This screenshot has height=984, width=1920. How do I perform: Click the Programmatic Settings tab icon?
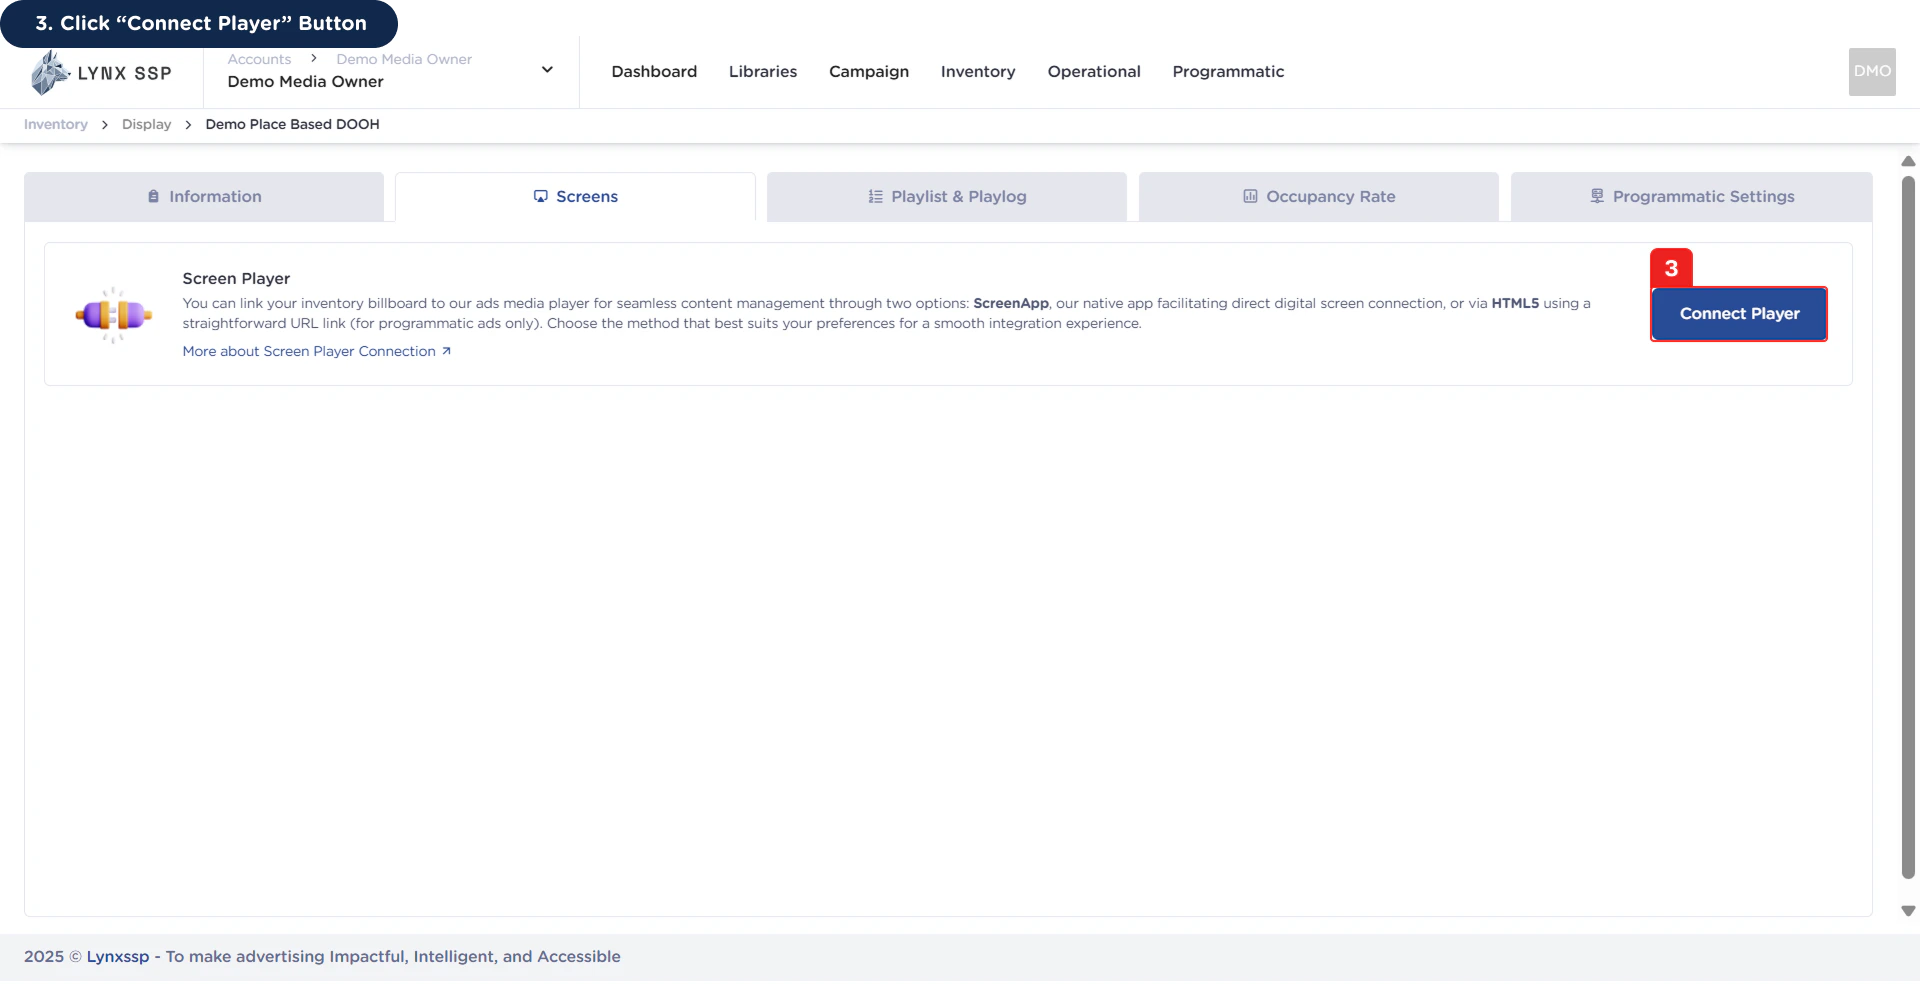coord(1596,195)
